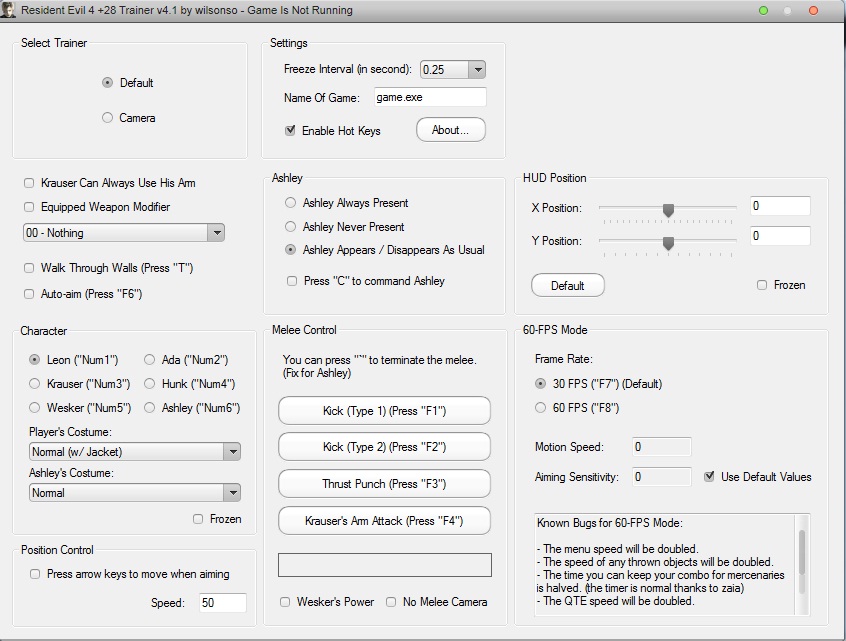Click Krauser's Arm Attack button
The width and height of the screenshot is (846, 641).
tap(384, 521)
